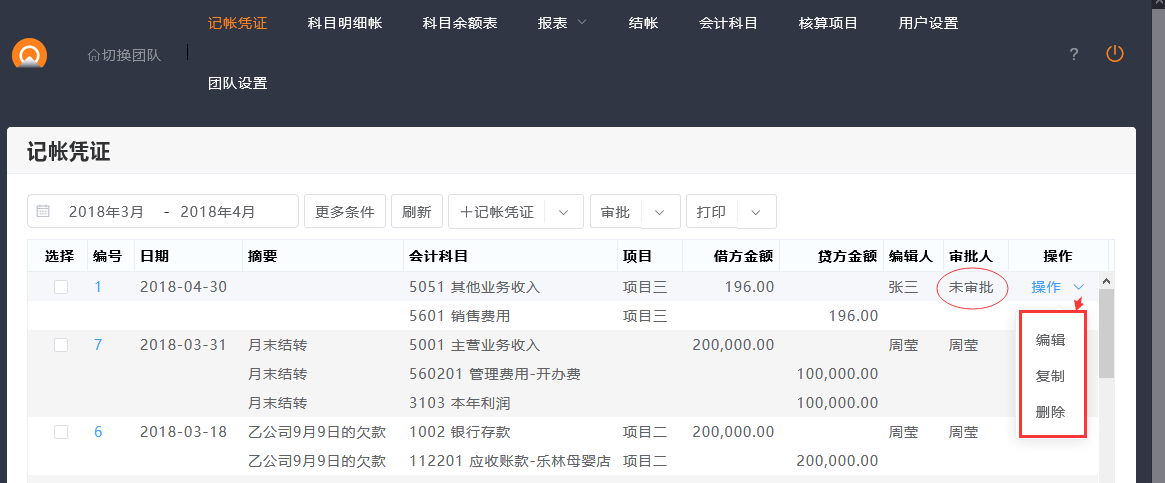Screen dimensions: 1165x483
Task: Tick the checkbox for voucher 7
Action: 61,345
